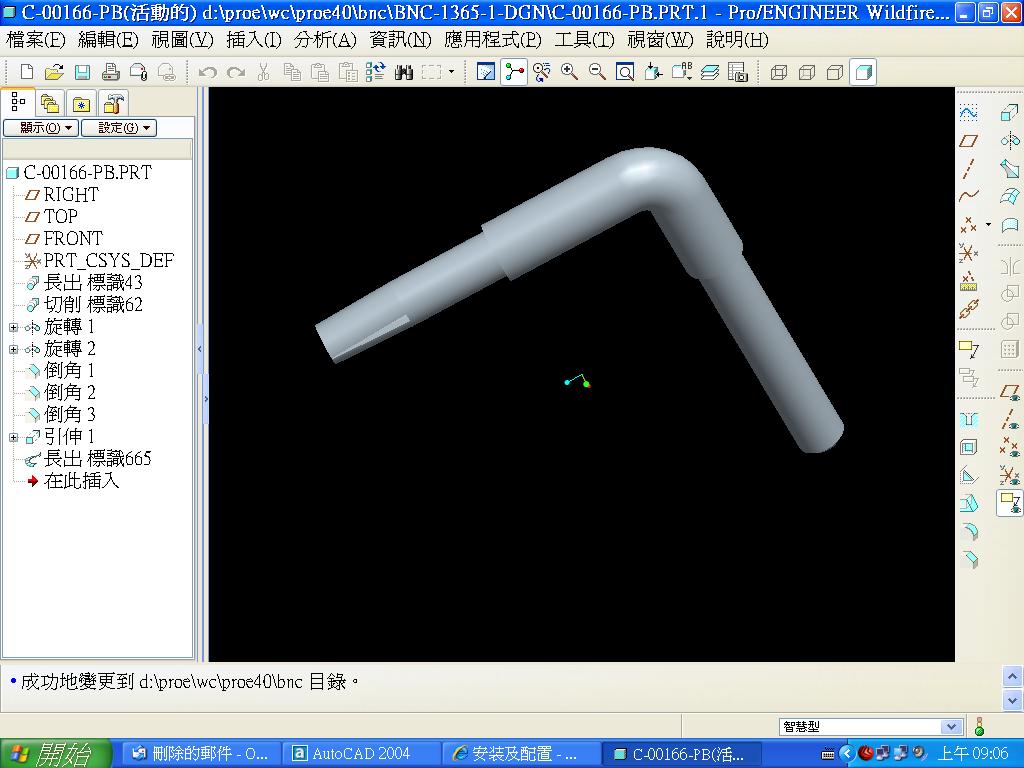Open the 智慧型 selection filter combo box

(871, 726)
